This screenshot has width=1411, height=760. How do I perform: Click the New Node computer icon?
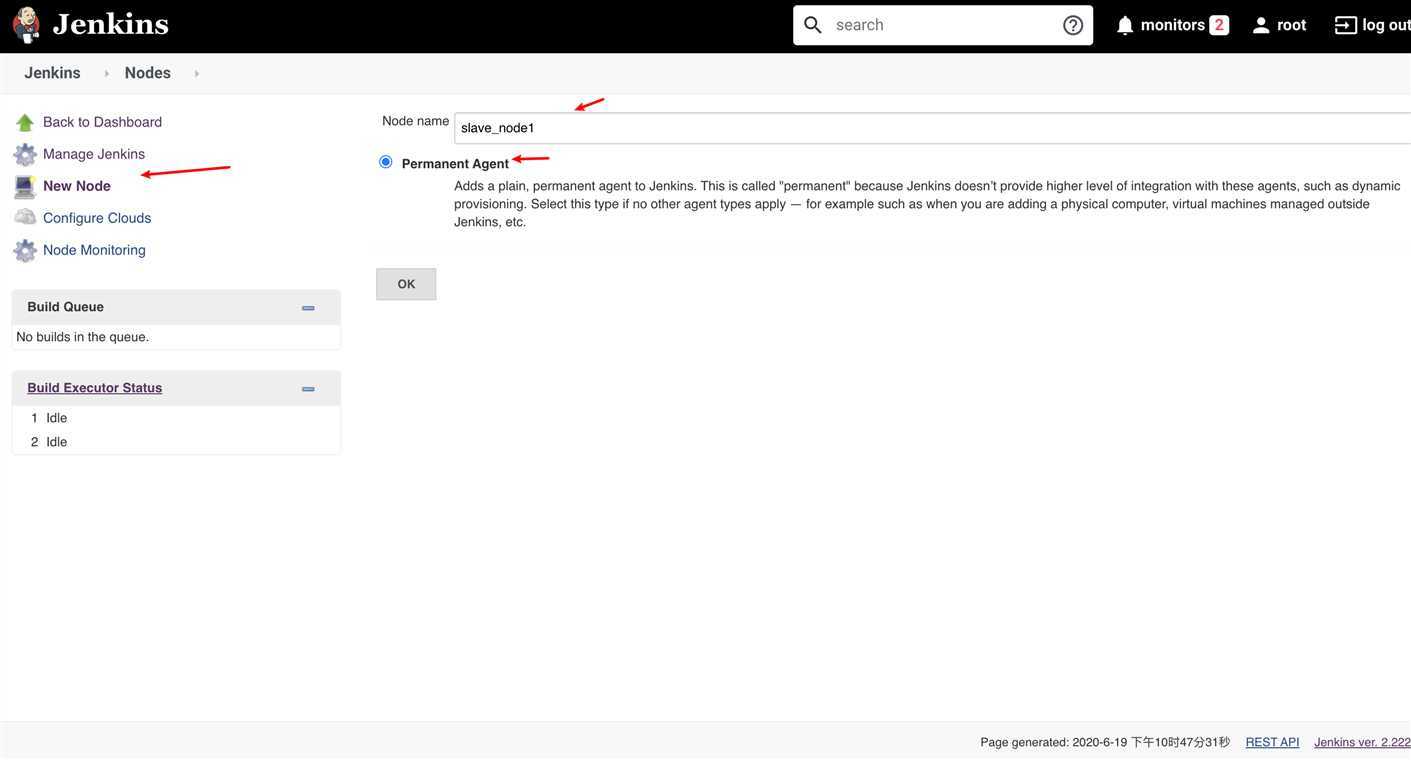click(x=25, y=186)
